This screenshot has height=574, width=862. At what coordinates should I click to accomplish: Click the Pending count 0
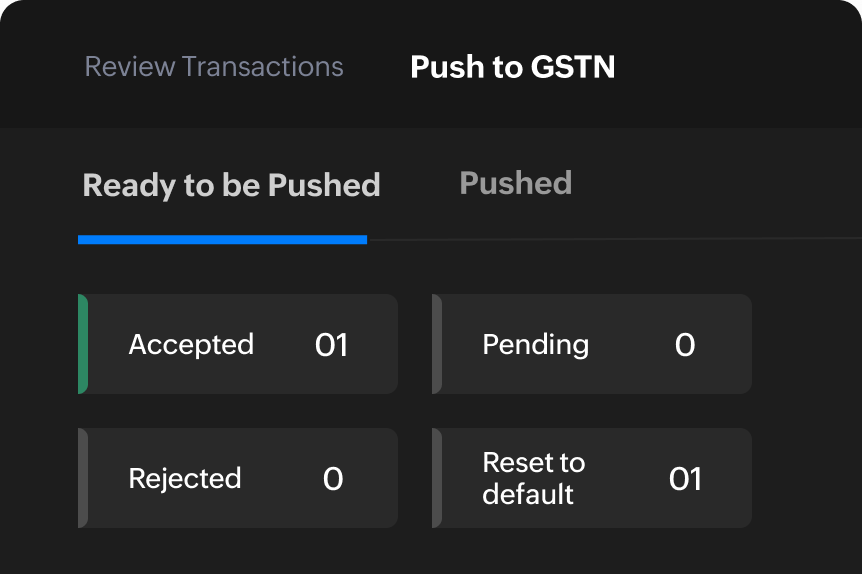[x=685, y=345]
